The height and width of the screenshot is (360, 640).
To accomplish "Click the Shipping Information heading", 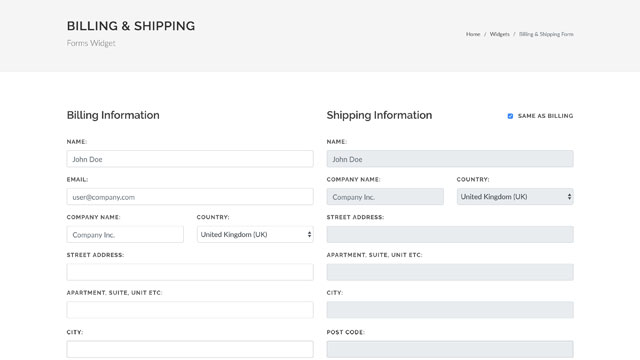I will (379, 115).
